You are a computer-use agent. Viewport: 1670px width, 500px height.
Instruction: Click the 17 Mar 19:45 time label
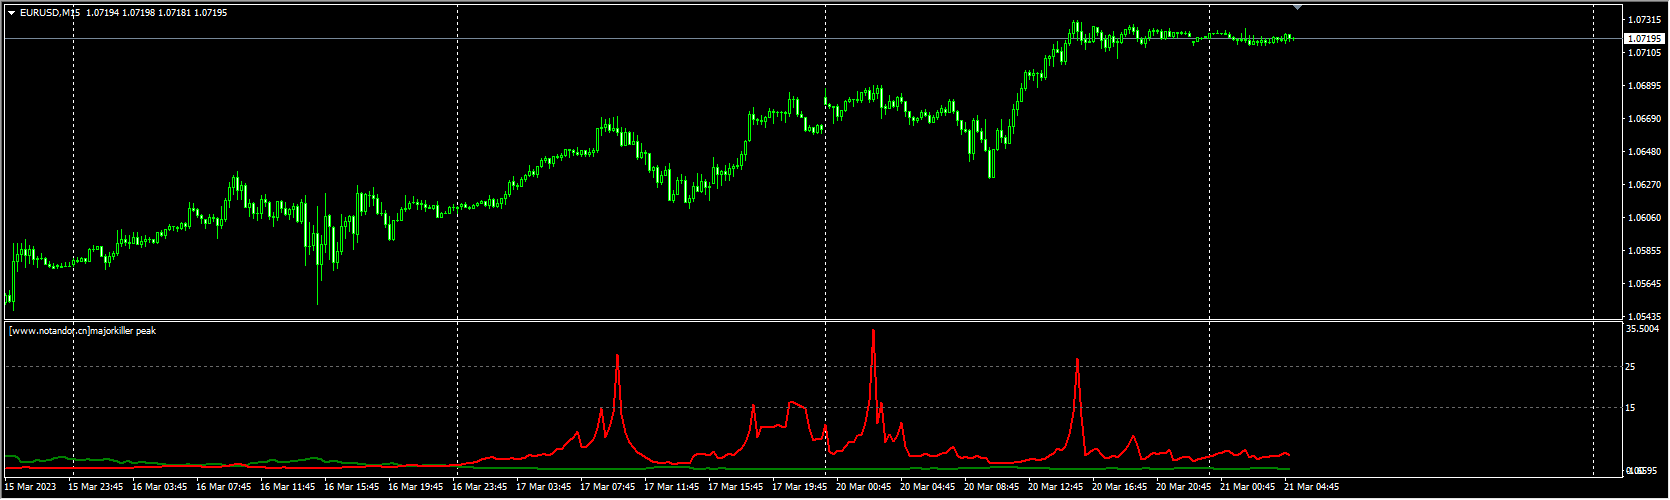pos(800,487)
